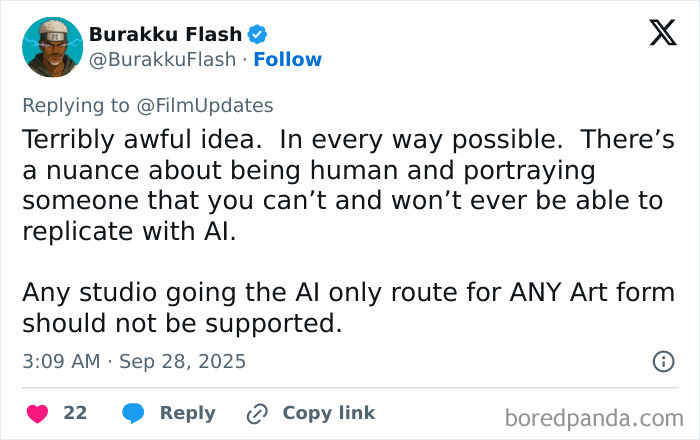
Task: Click the 22 likes count
Action: point(75,413)
